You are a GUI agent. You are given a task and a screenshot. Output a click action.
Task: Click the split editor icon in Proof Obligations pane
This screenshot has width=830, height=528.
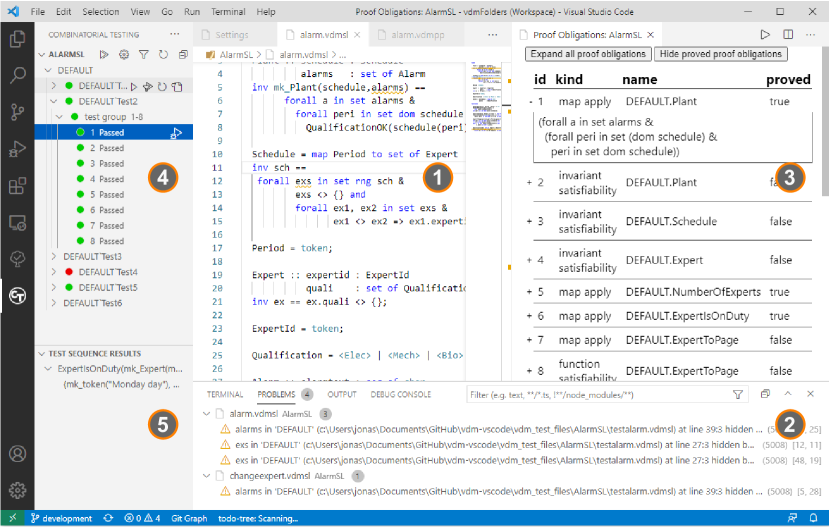pyautogui.click(x=788, y=34)
